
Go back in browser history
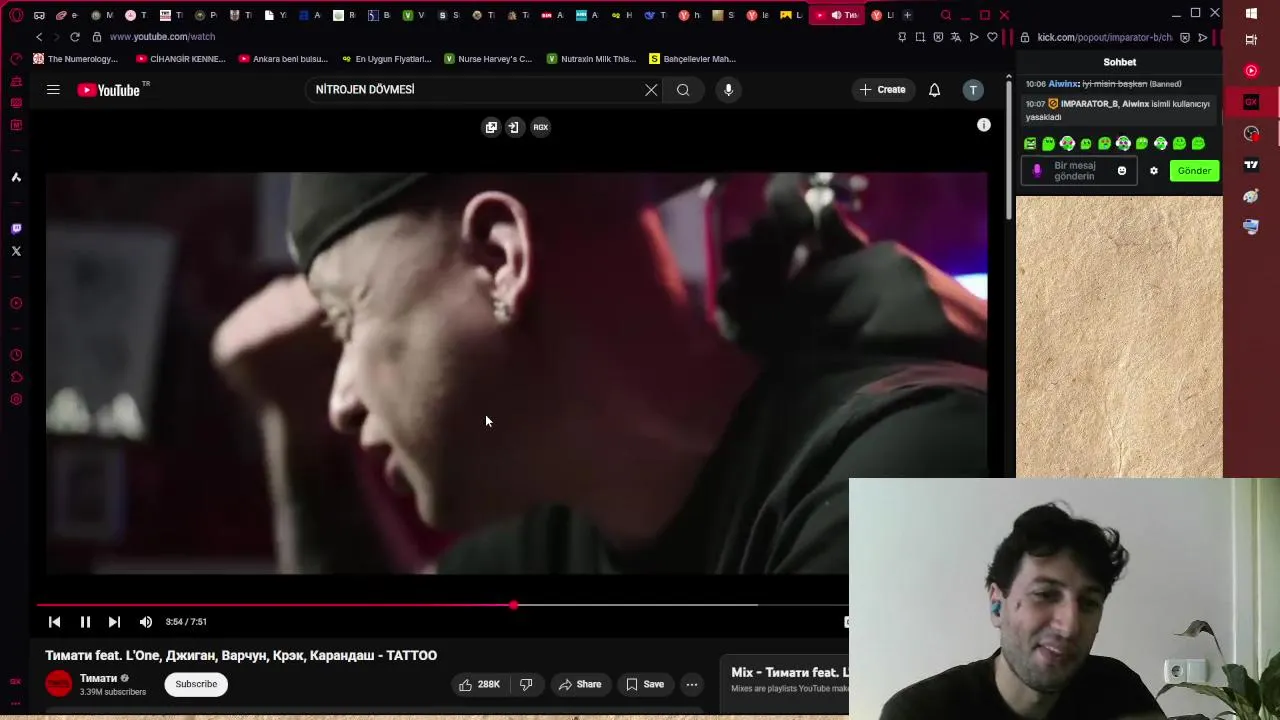(x=39, y=37)
